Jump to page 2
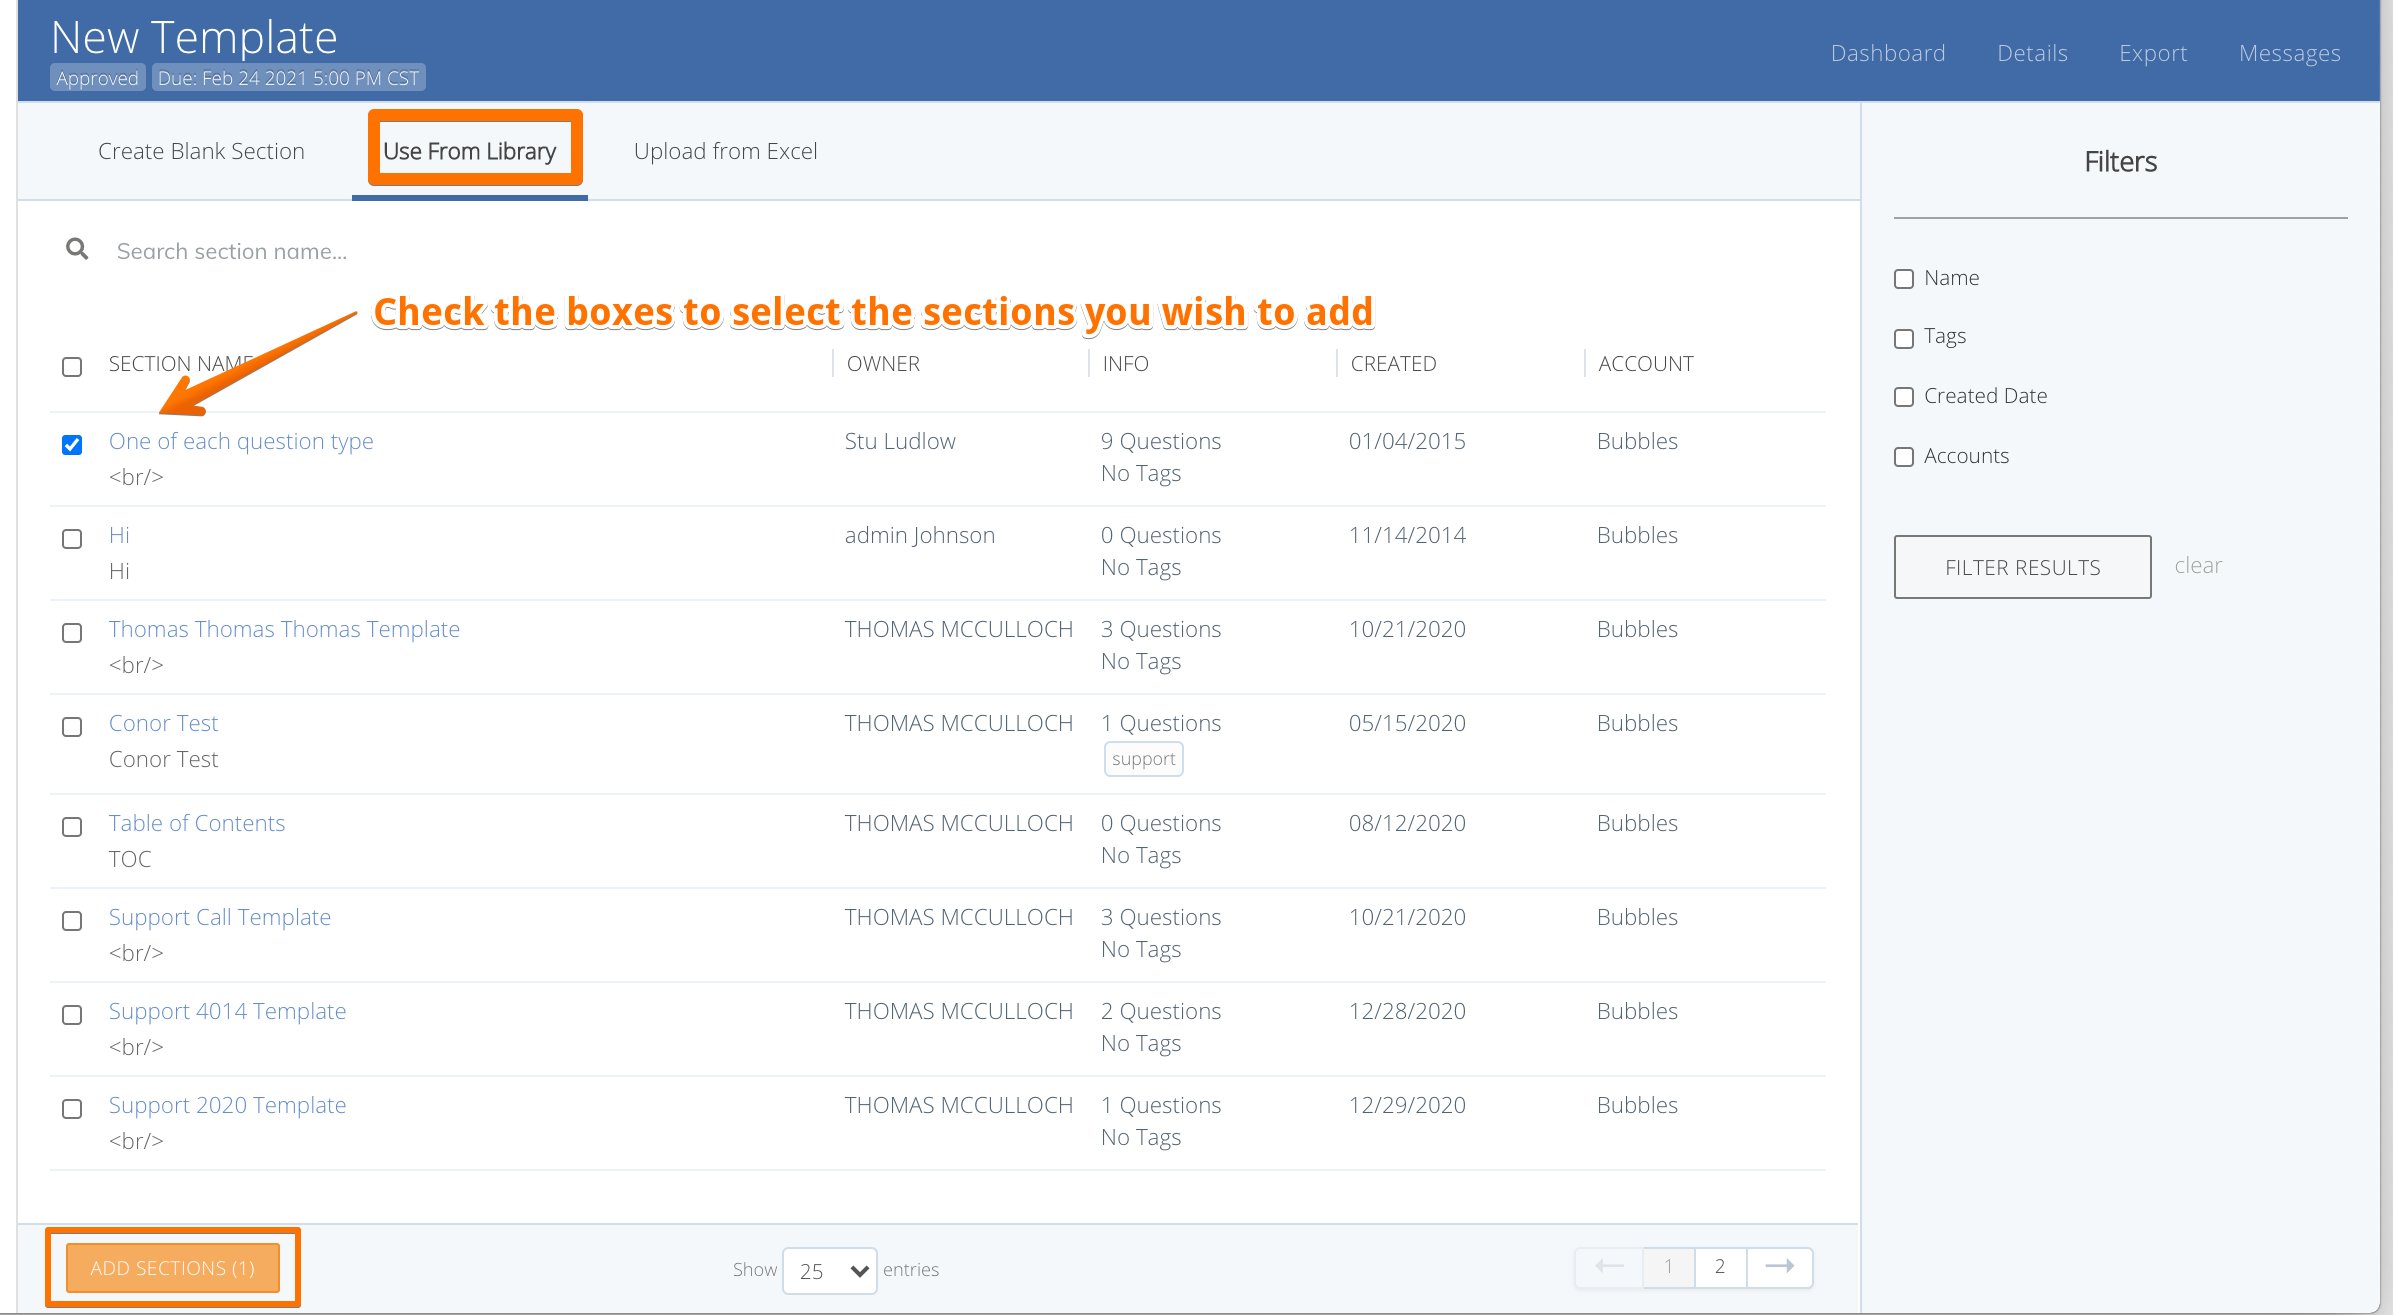This screenshot has height=1315, width=2393. pos(1720,1267)
